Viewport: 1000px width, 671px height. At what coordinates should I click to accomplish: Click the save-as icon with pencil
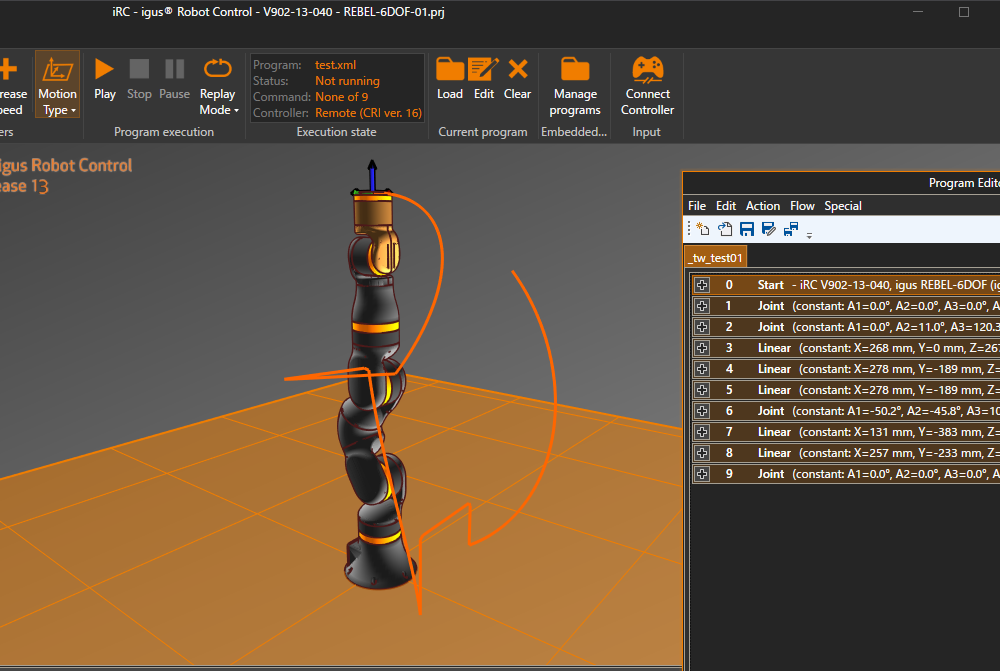[768, 229]
